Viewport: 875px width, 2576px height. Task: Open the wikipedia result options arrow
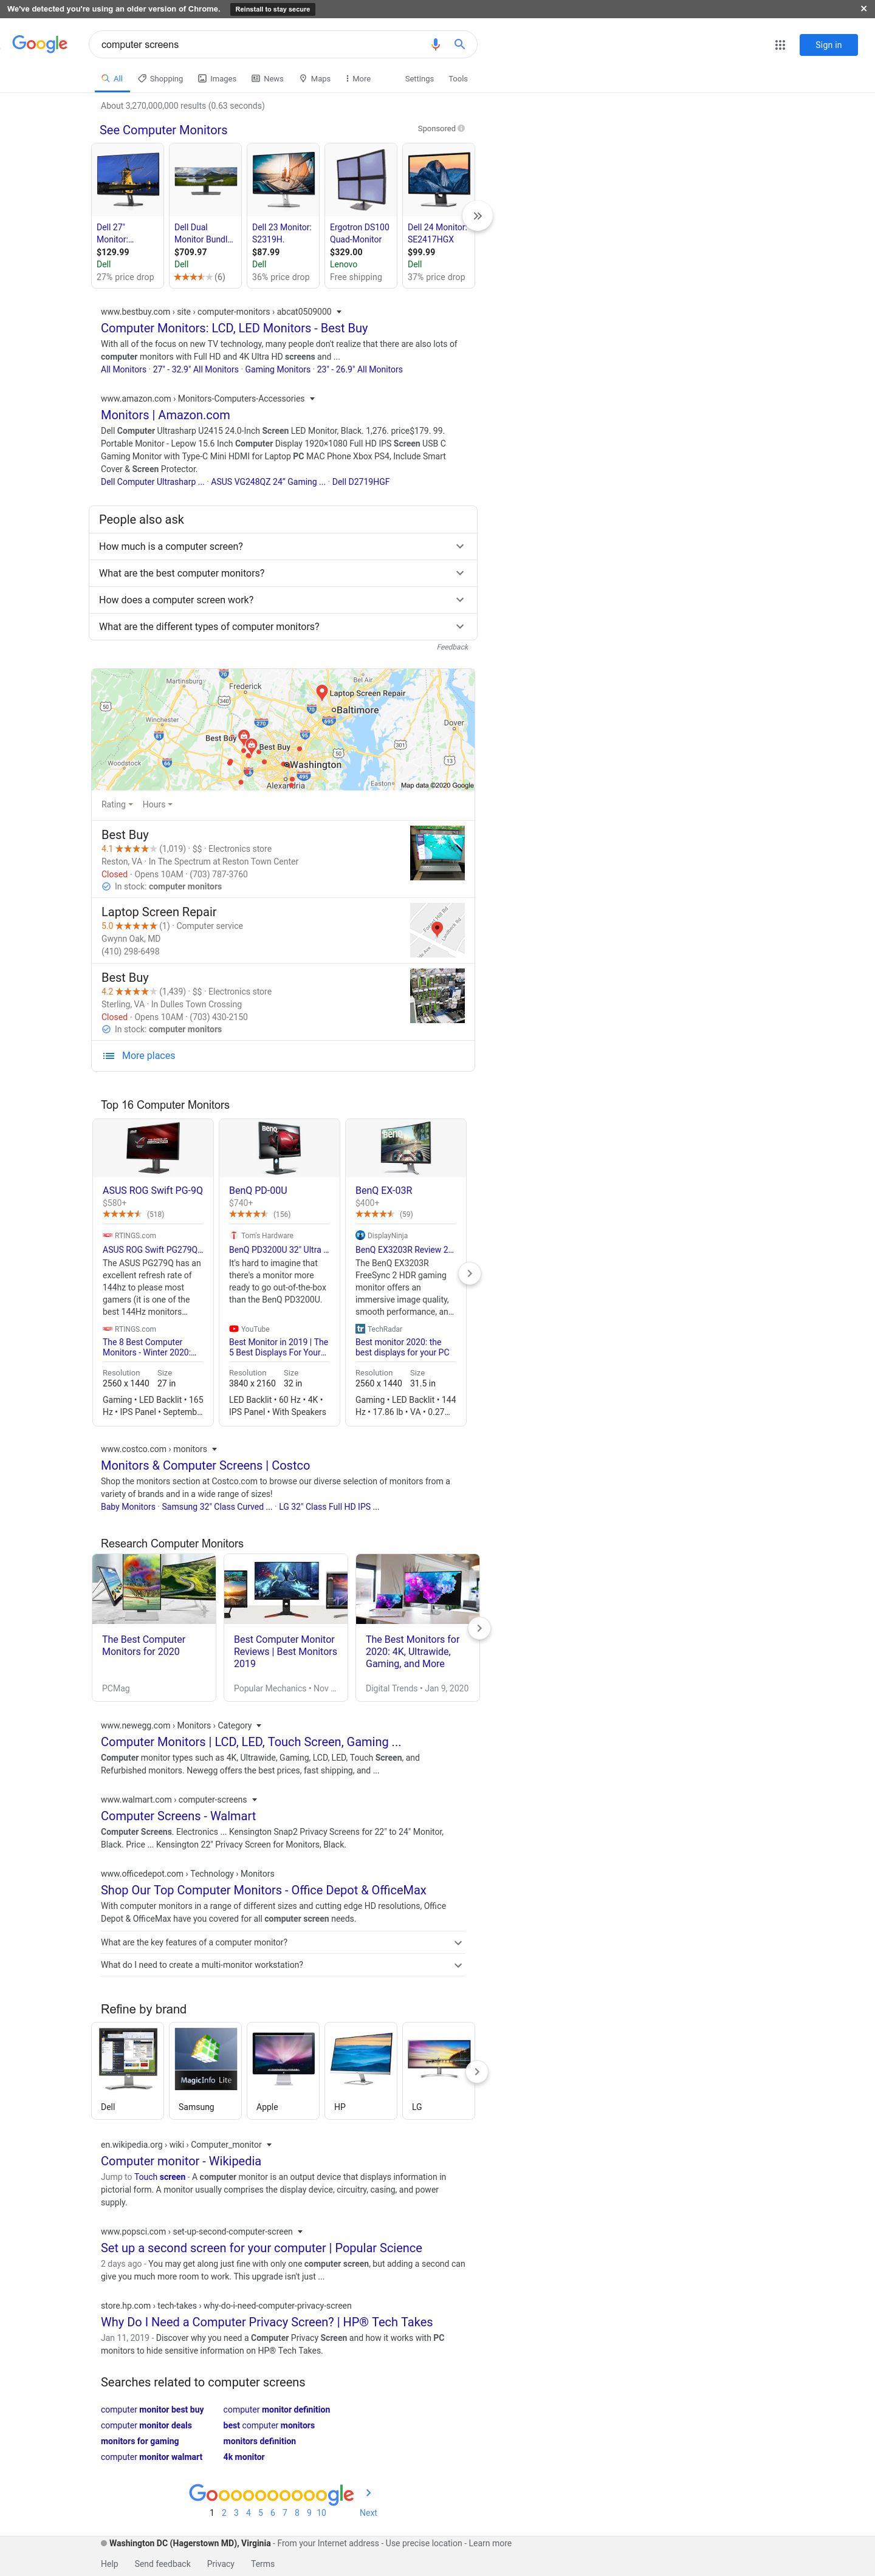(x=269, y=2145)
